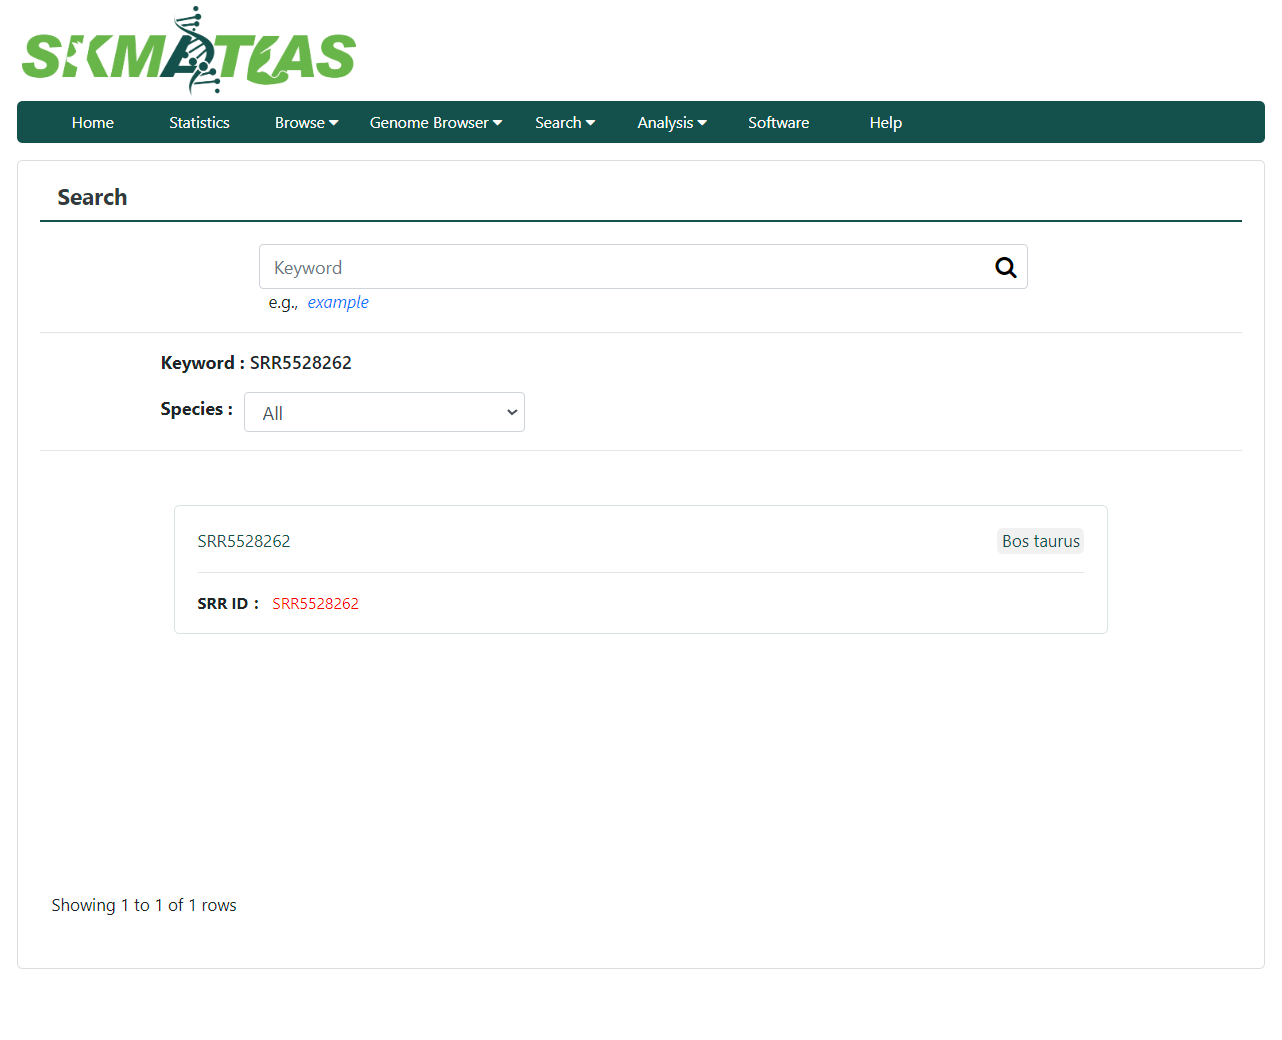This screenshot has width=1282, height=1040.
Task: Open the Home menu item
Action: [x=93, y=122]
